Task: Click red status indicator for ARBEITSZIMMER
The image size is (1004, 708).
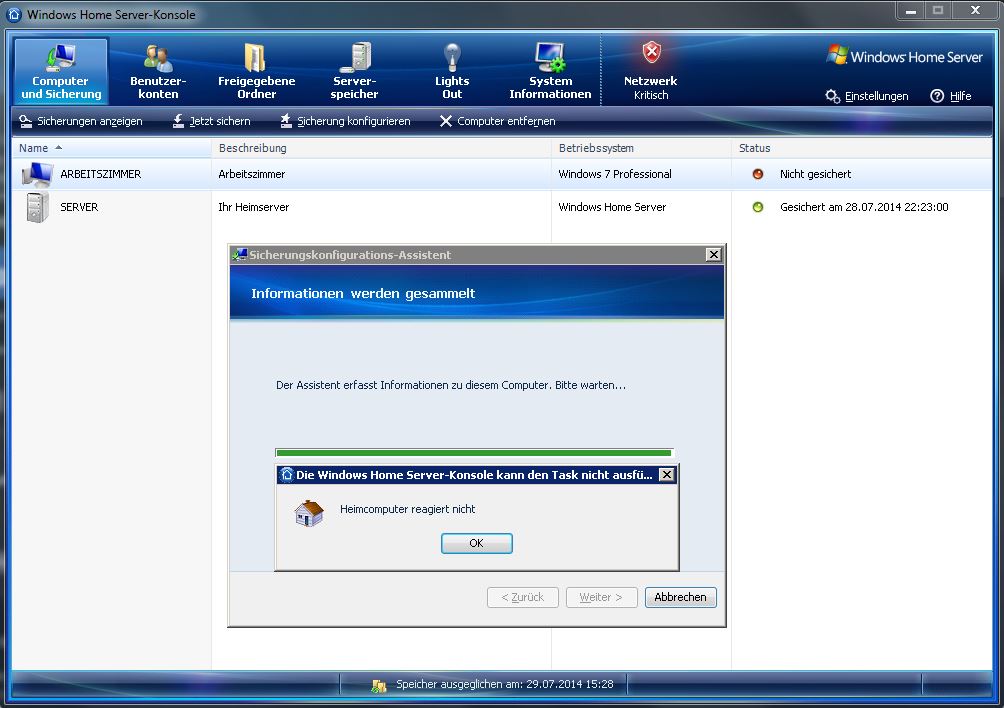Action: tap(757, 174)
